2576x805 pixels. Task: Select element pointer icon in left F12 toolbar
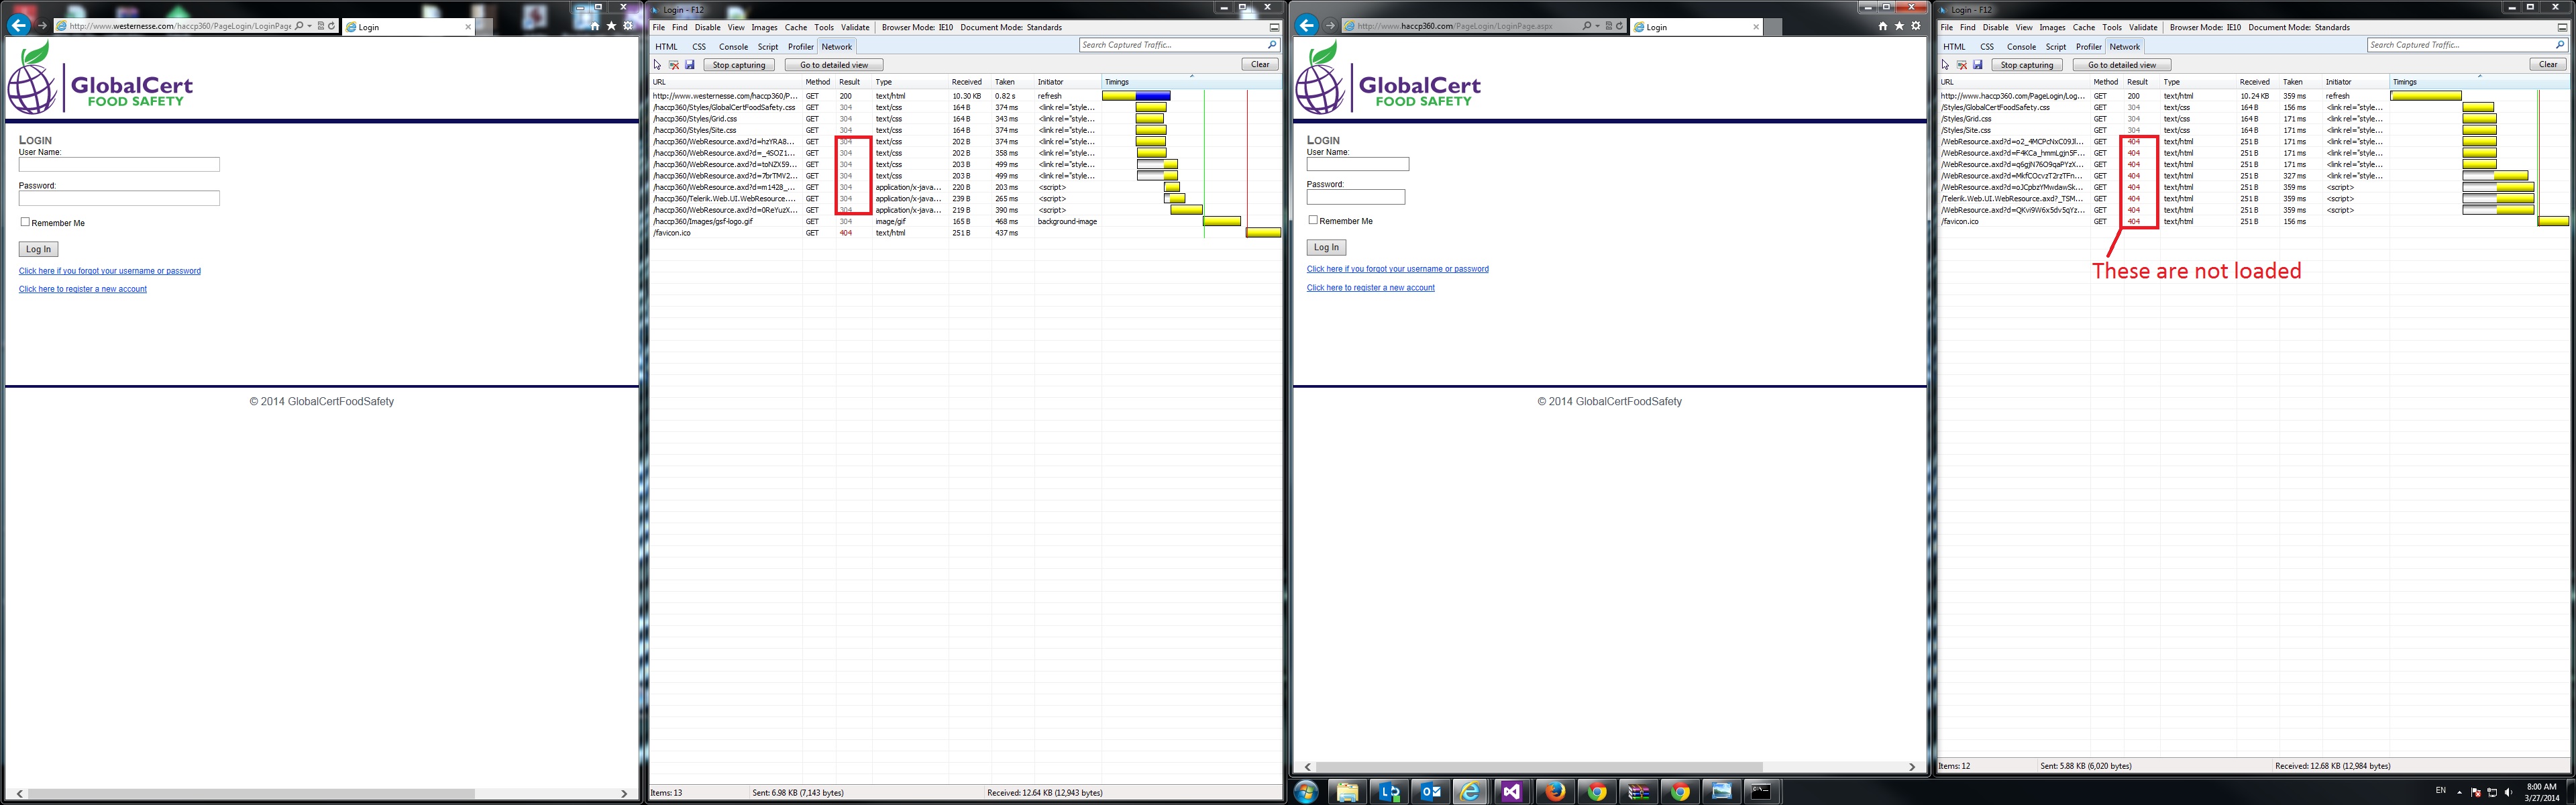657,65
